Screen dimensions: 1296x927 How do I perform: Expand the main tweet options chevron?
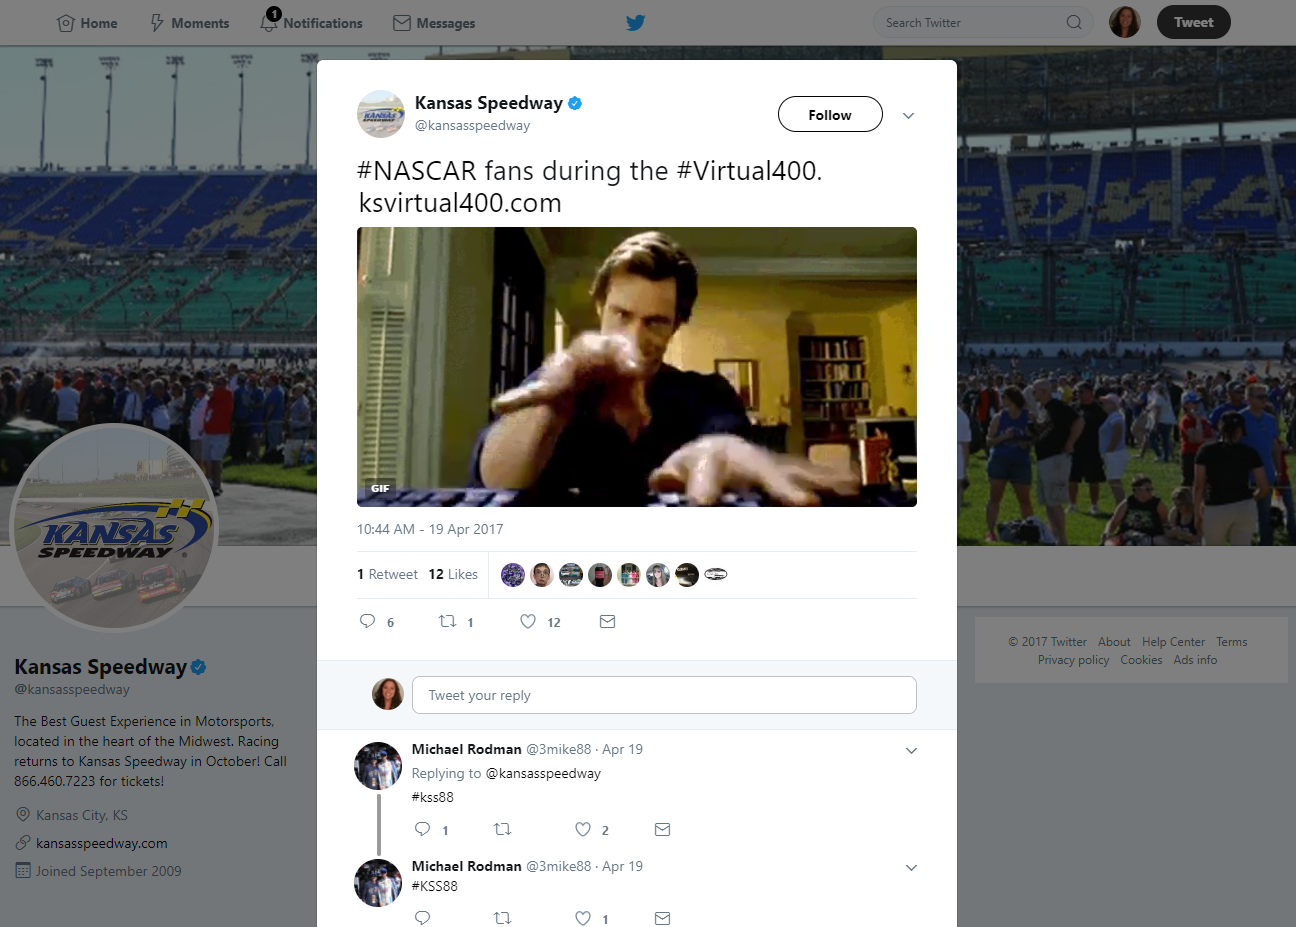click(x=908, y=116)
